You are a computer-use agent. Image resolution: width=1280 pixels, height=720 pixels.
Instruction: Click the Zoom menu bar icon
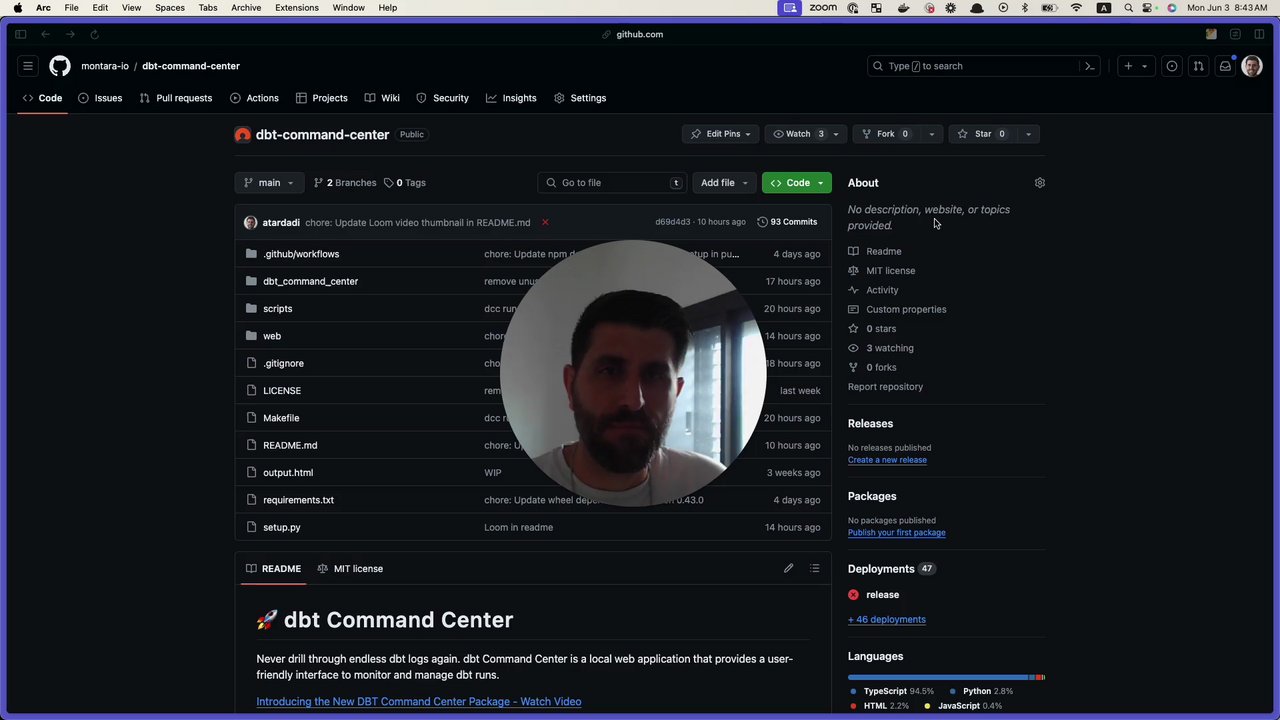tap(823, 8)
